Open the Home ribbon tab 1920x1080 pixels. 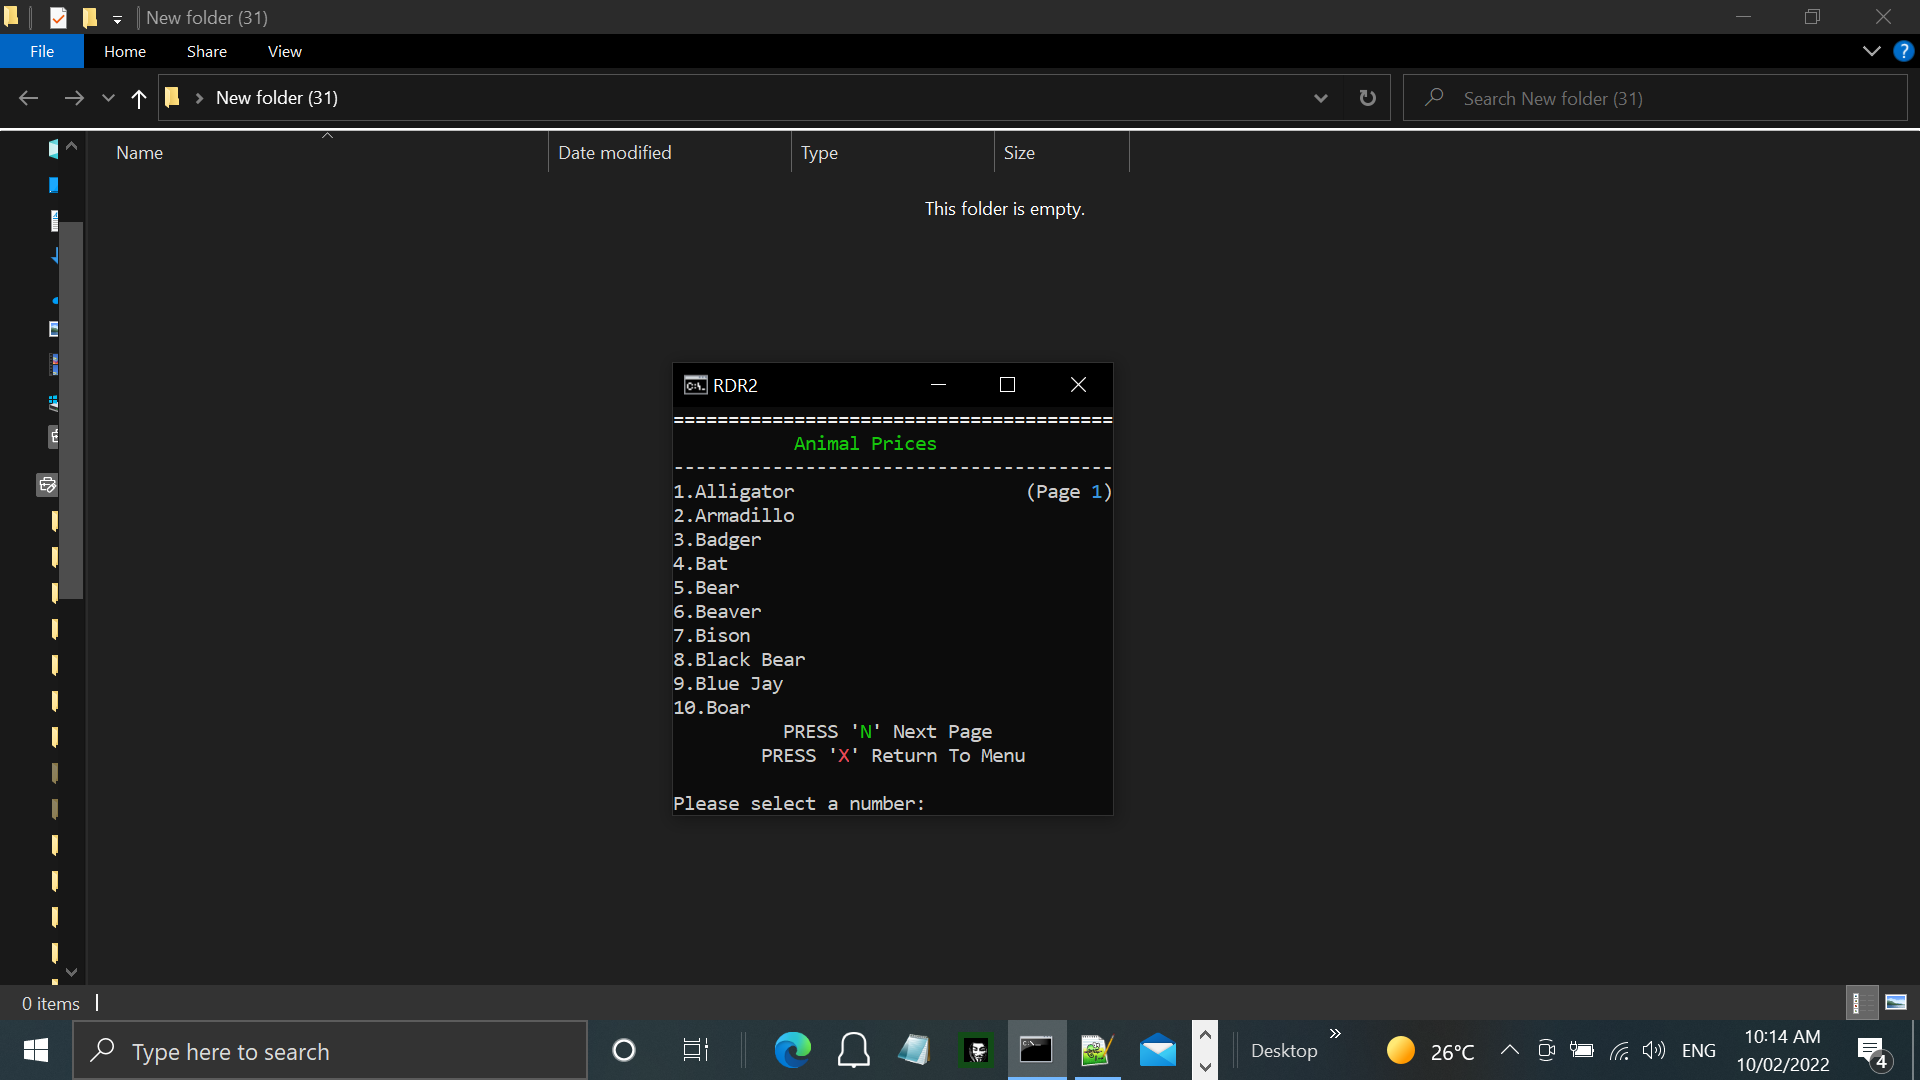pyautogui.click(x=125, y=51)
